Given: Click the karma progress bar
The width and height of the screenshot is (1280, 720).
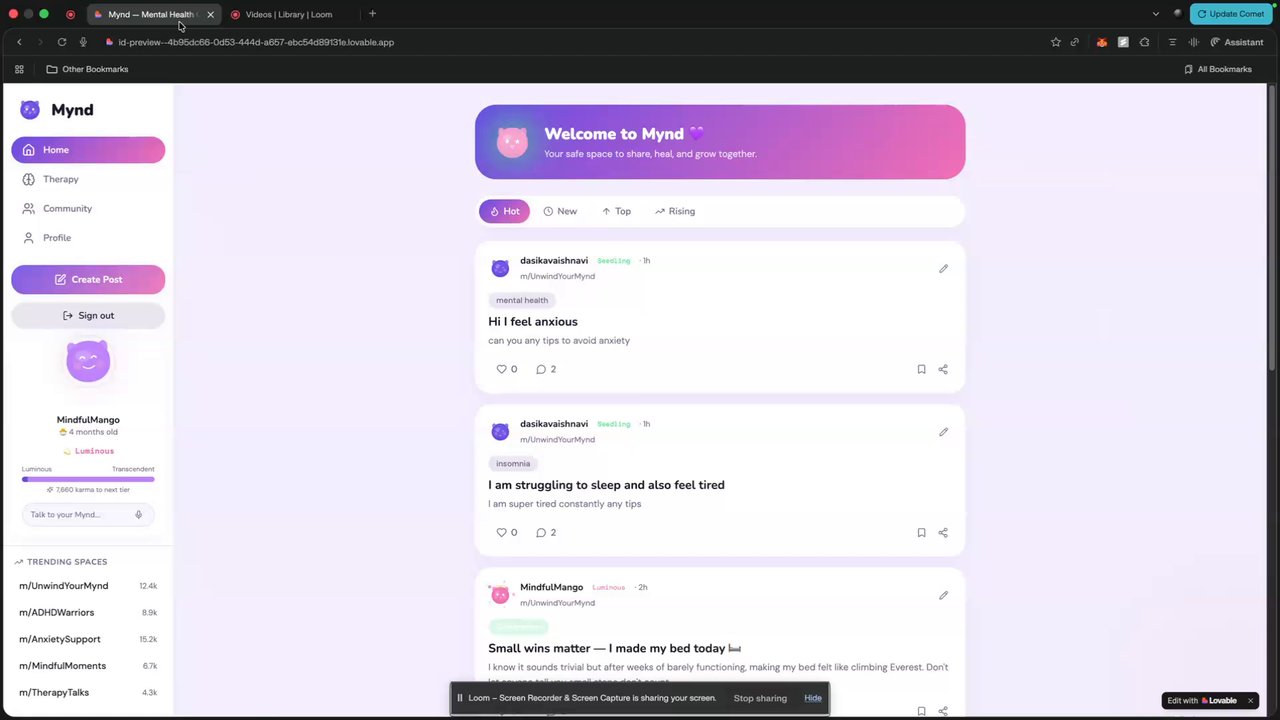Looking at the screenshot, I should point(88,479).
